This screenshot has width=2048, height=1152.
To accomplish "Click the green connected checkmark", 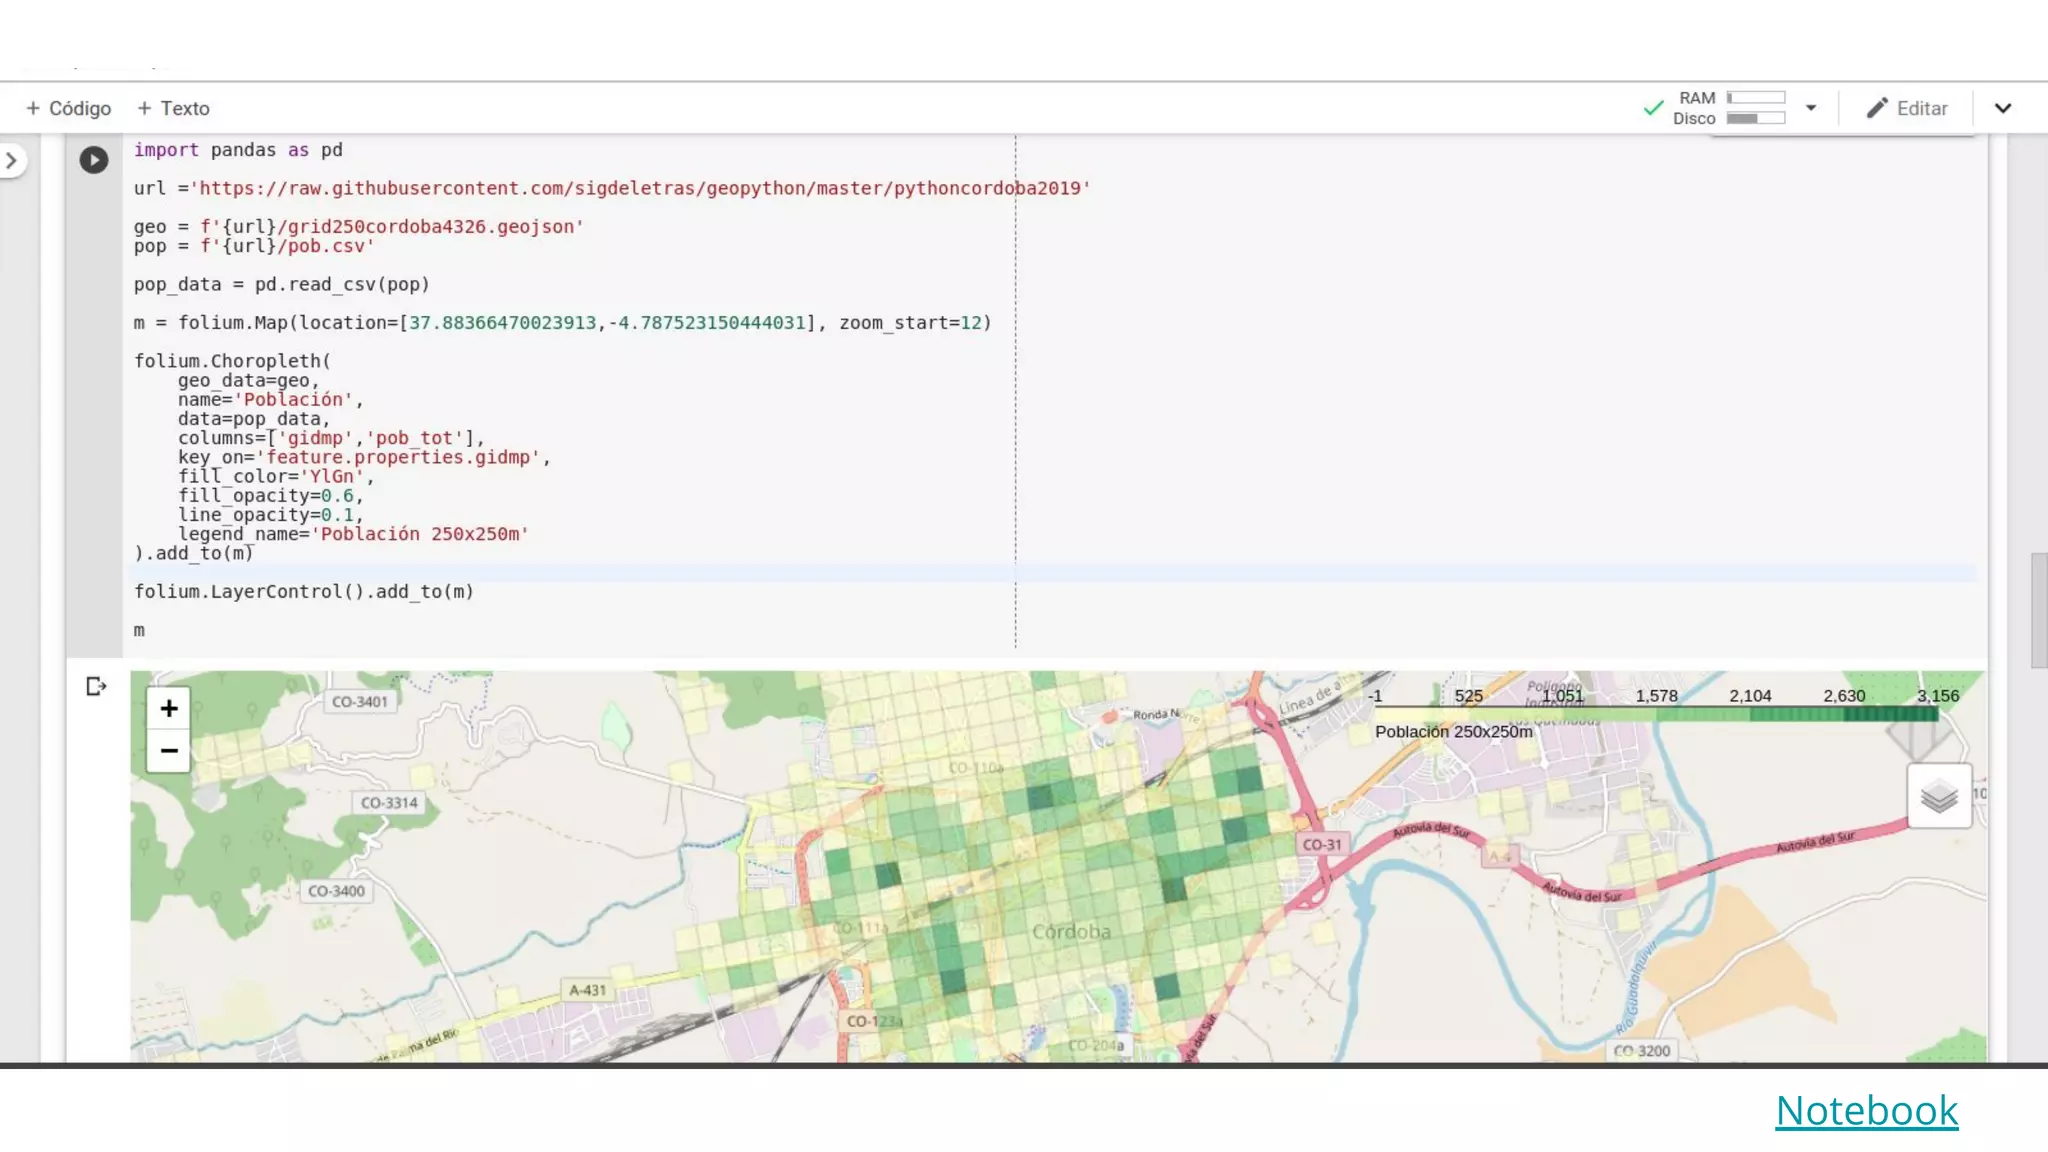I will (1653, 108).
